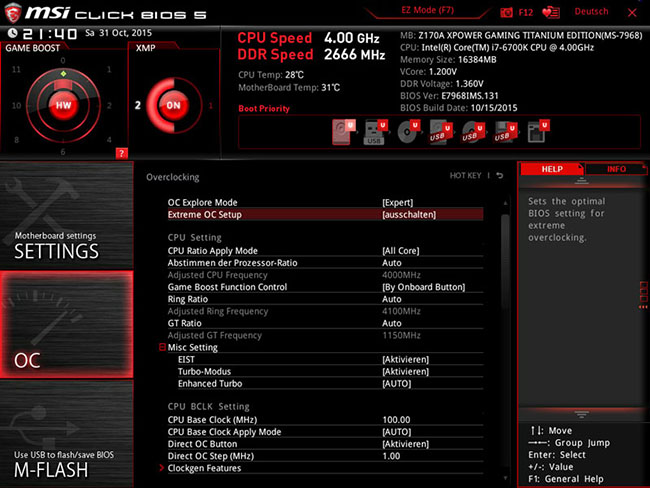Toggle the Direct OC Button setting
The width and height of the screenshot is (650, 488).
(325, 444)
